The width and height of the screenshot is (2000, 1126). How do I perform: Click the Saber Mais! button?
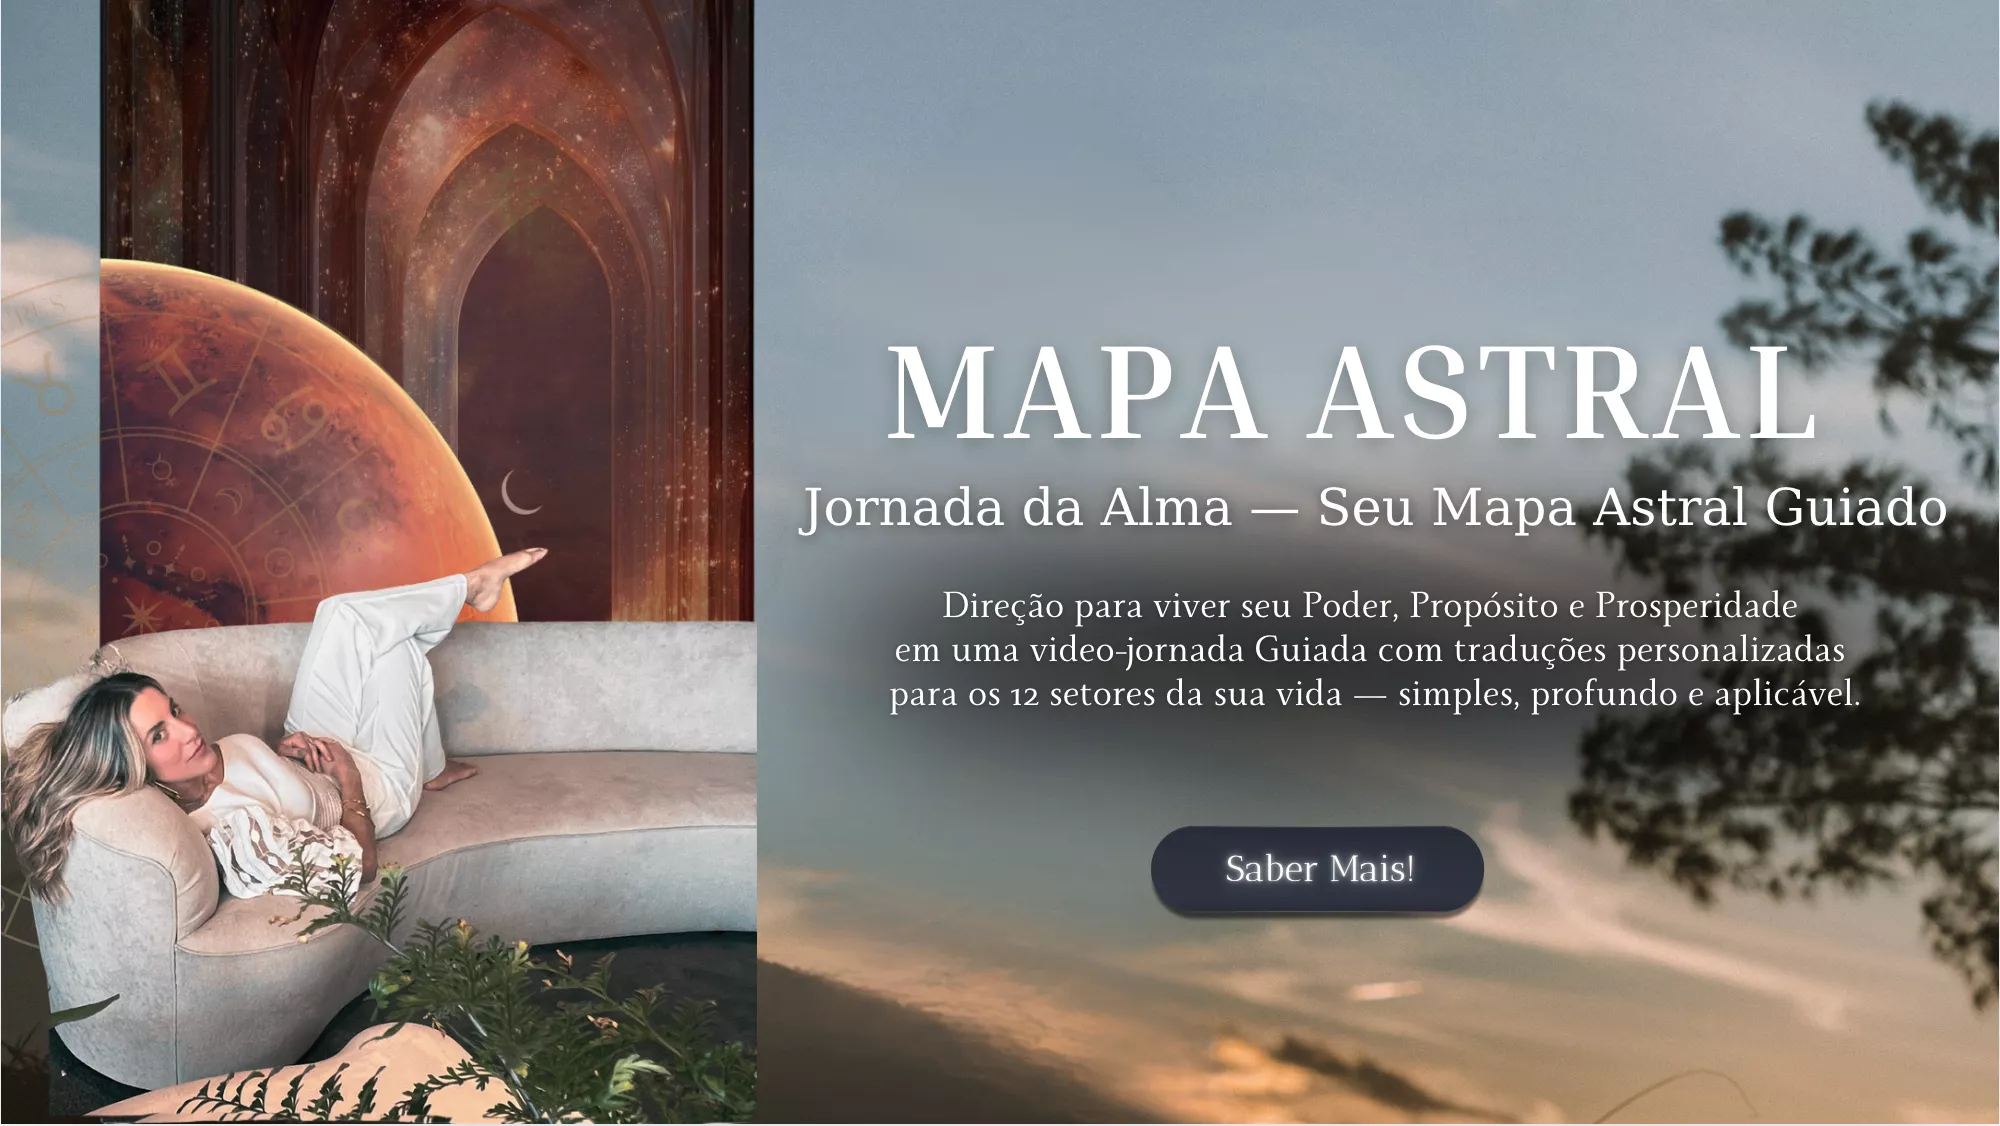1317,869
